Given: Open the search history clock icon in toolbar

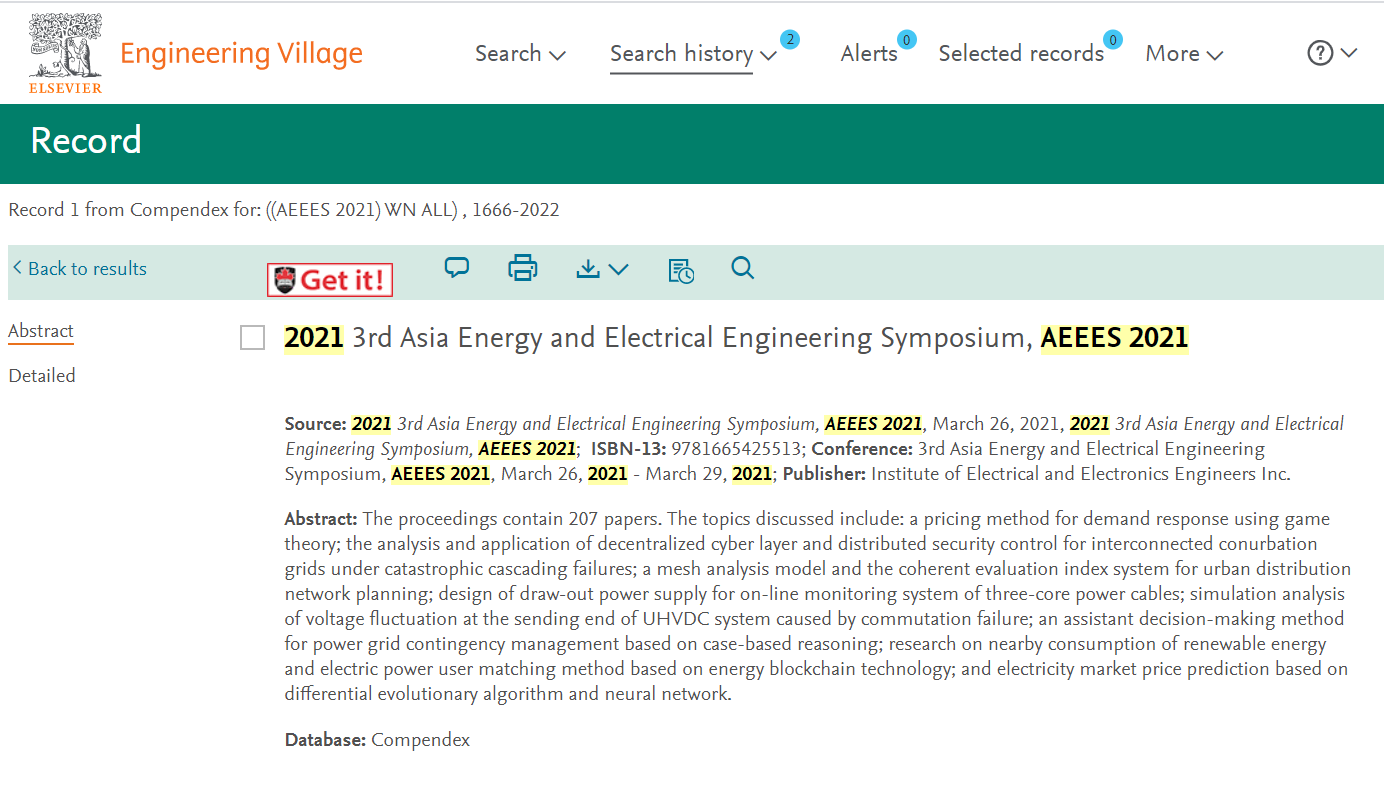Looking at the screenshot, I should tap(681, 270).
